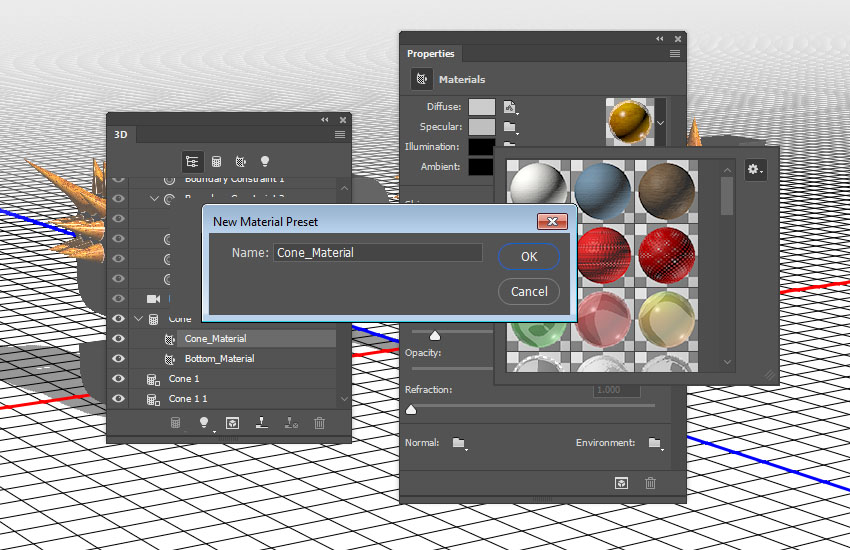Collapse the Properties panel to icons
Viewport: 850px width, 551px height.
tap(660, 39)
